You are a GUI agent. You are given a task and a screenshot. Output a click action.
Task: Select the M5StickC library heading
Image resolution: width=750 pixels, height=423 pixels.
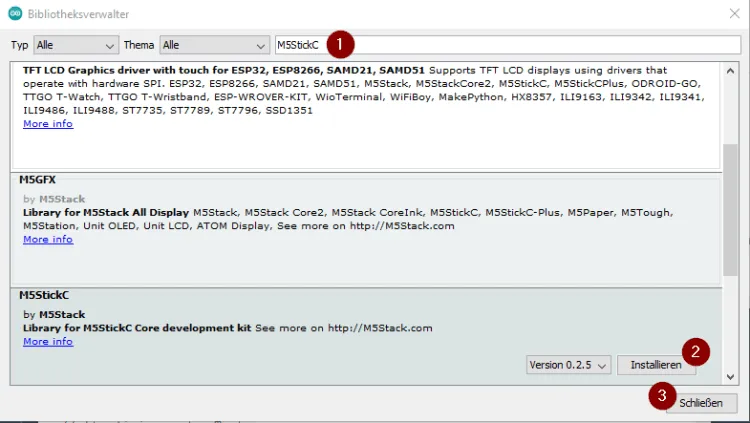(44, 295)
